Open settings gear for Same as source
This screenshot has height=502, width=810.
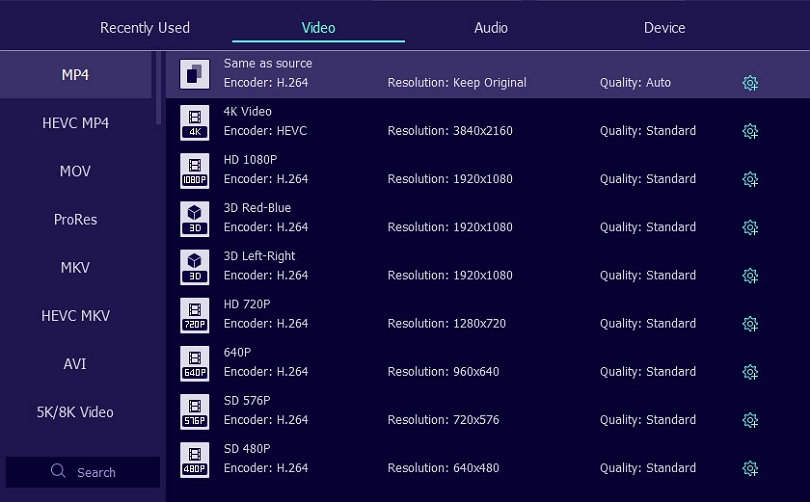pyautogui.click(x=750, y=83)
